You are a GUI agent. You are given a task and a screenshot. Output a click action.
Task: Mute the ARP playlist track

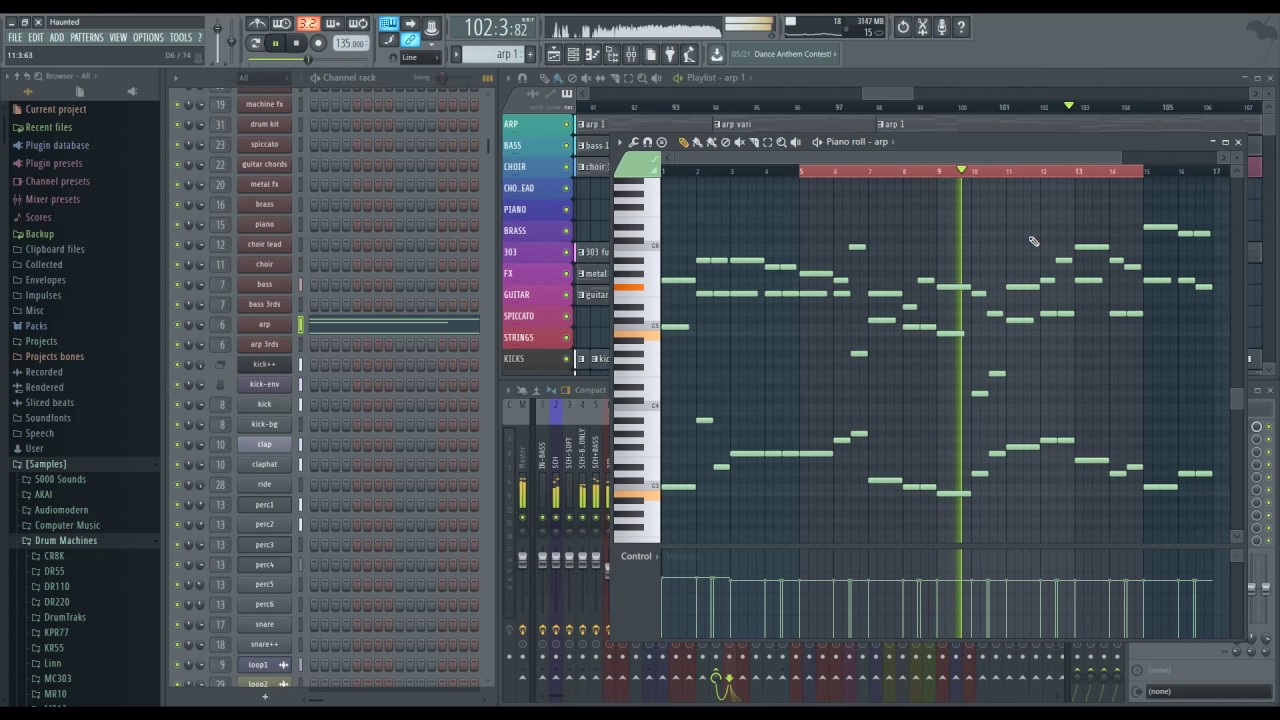566,124
